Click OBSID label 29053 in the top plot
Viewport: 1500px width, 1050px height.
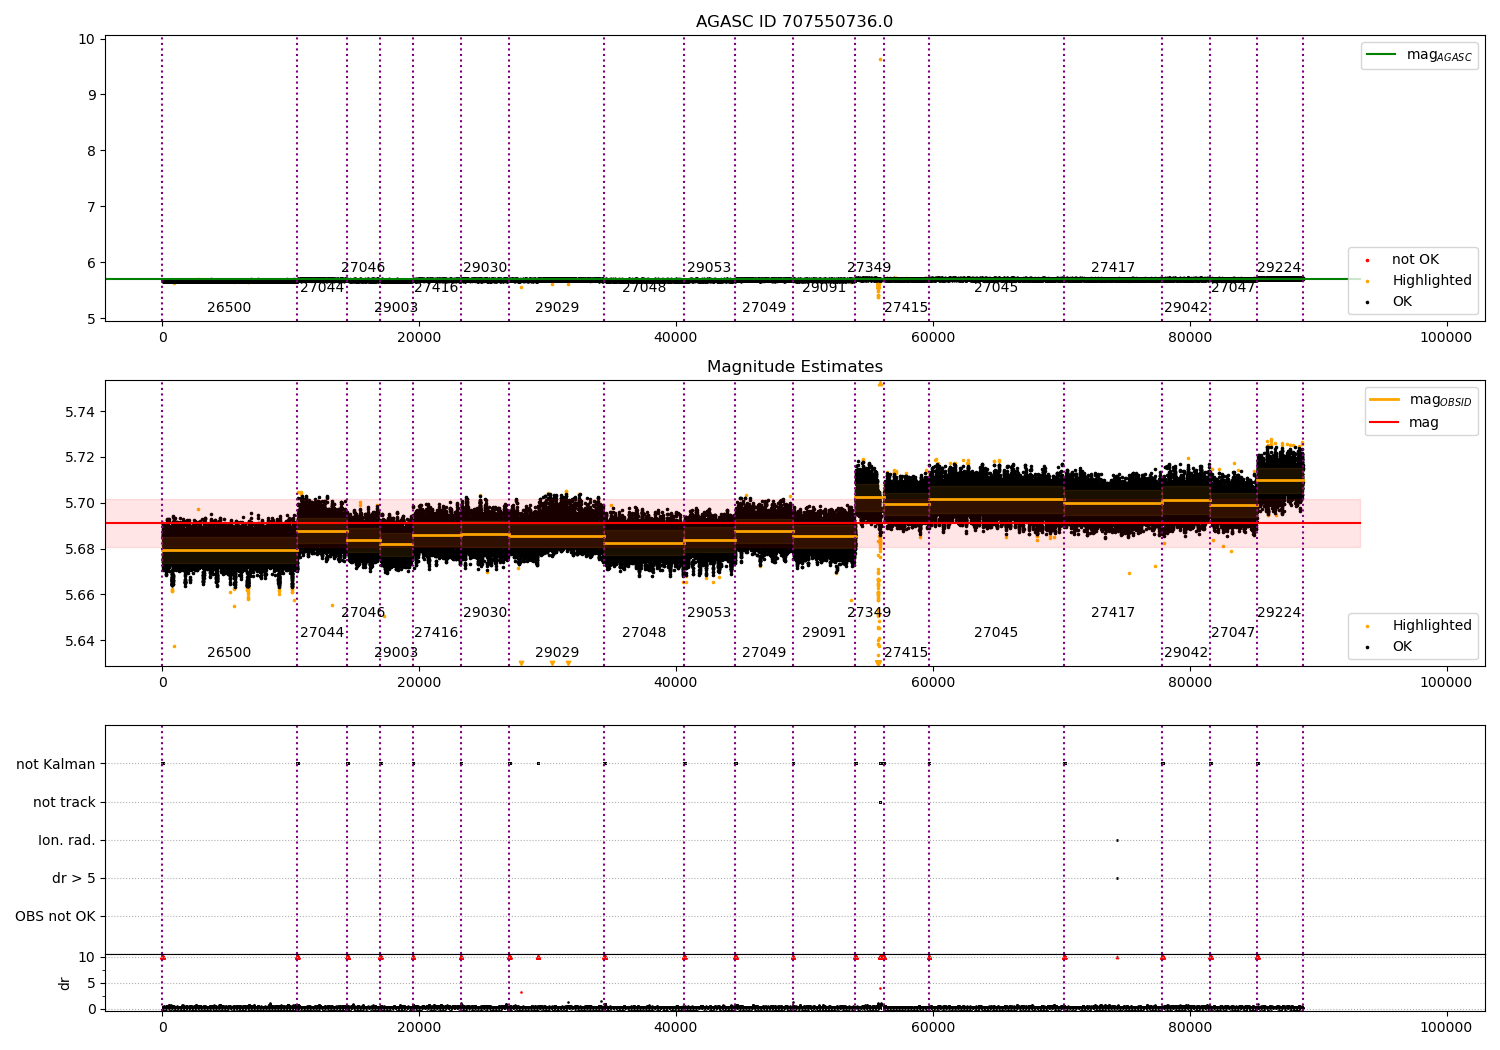point(709,267)
